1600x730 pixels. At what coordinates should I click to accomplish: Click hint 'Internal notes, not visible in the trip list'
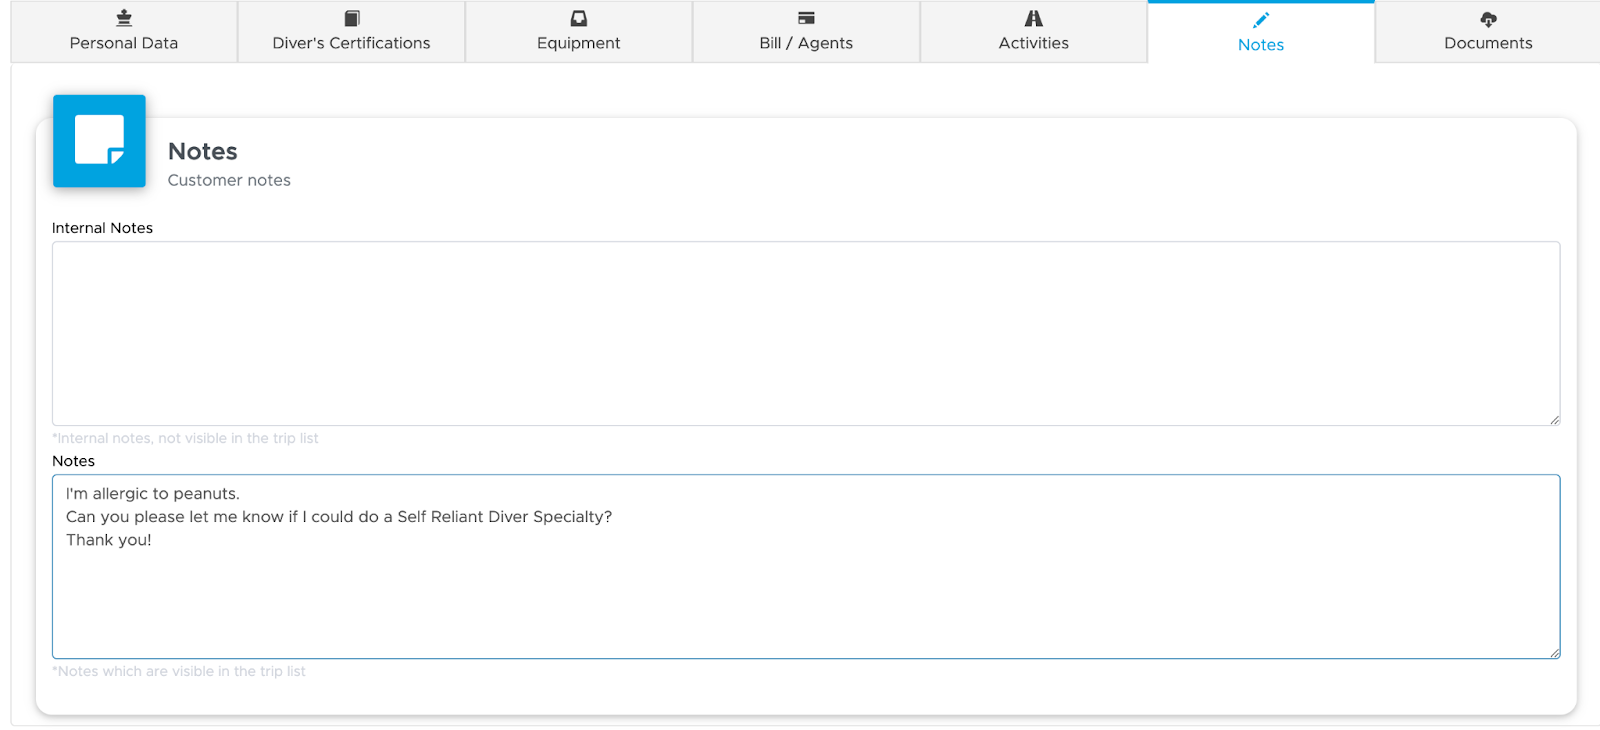(185, 438)
